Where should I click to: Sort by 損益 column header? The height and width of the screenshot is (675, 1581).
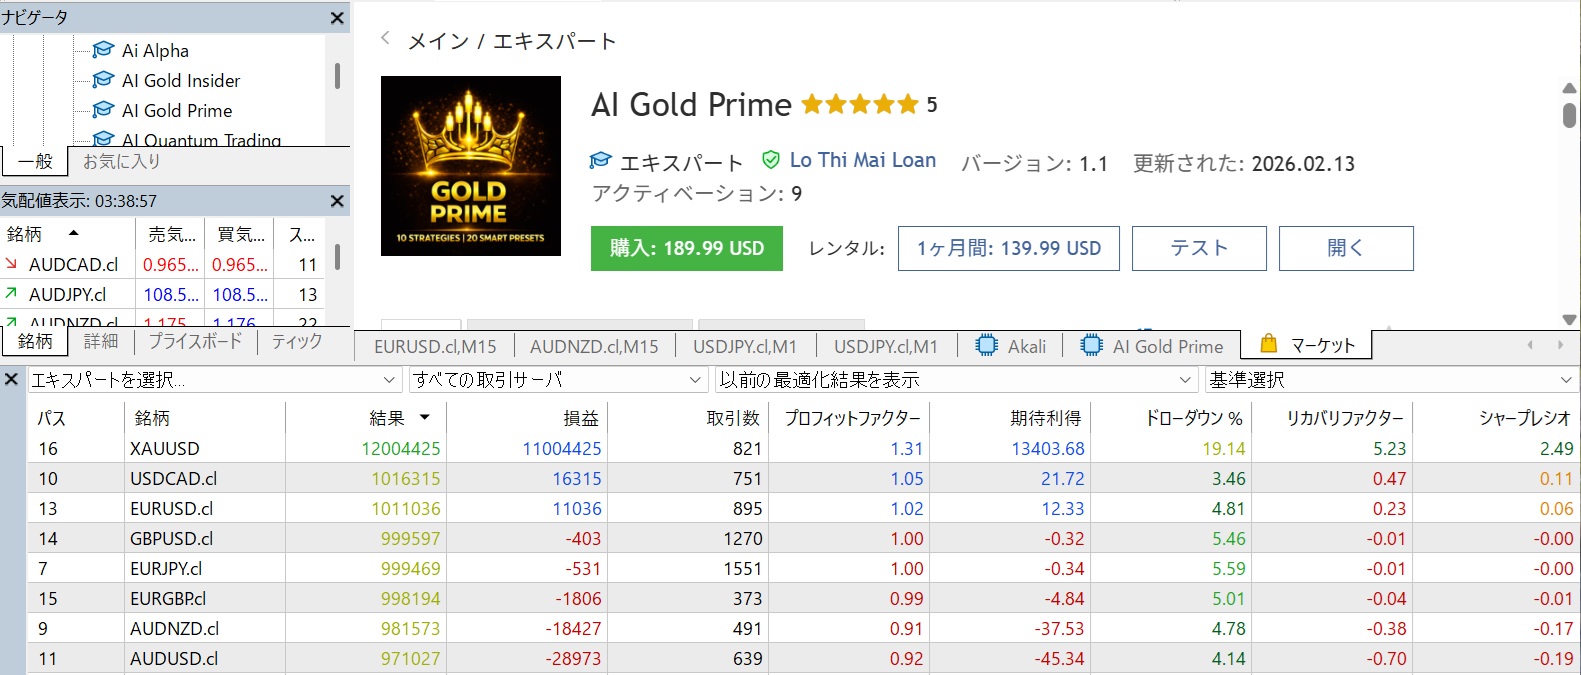coord(527,418)
